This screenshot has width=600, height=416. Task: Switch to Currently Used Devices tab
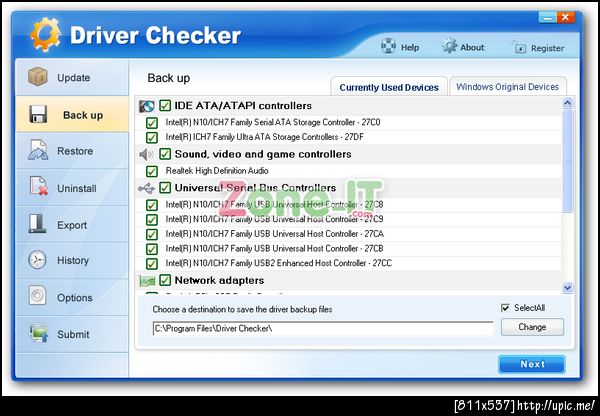(389, 87)
